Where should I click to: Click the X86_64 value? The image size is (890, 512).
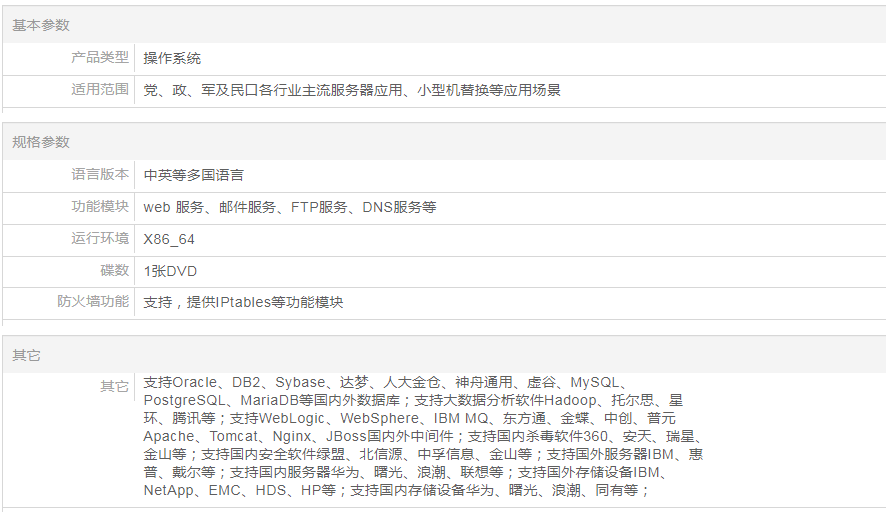tap(169, 239)
